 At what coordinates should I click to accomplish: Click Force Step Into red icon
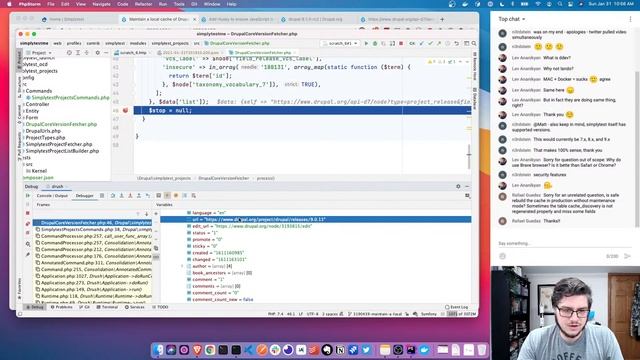click(130, 196)
